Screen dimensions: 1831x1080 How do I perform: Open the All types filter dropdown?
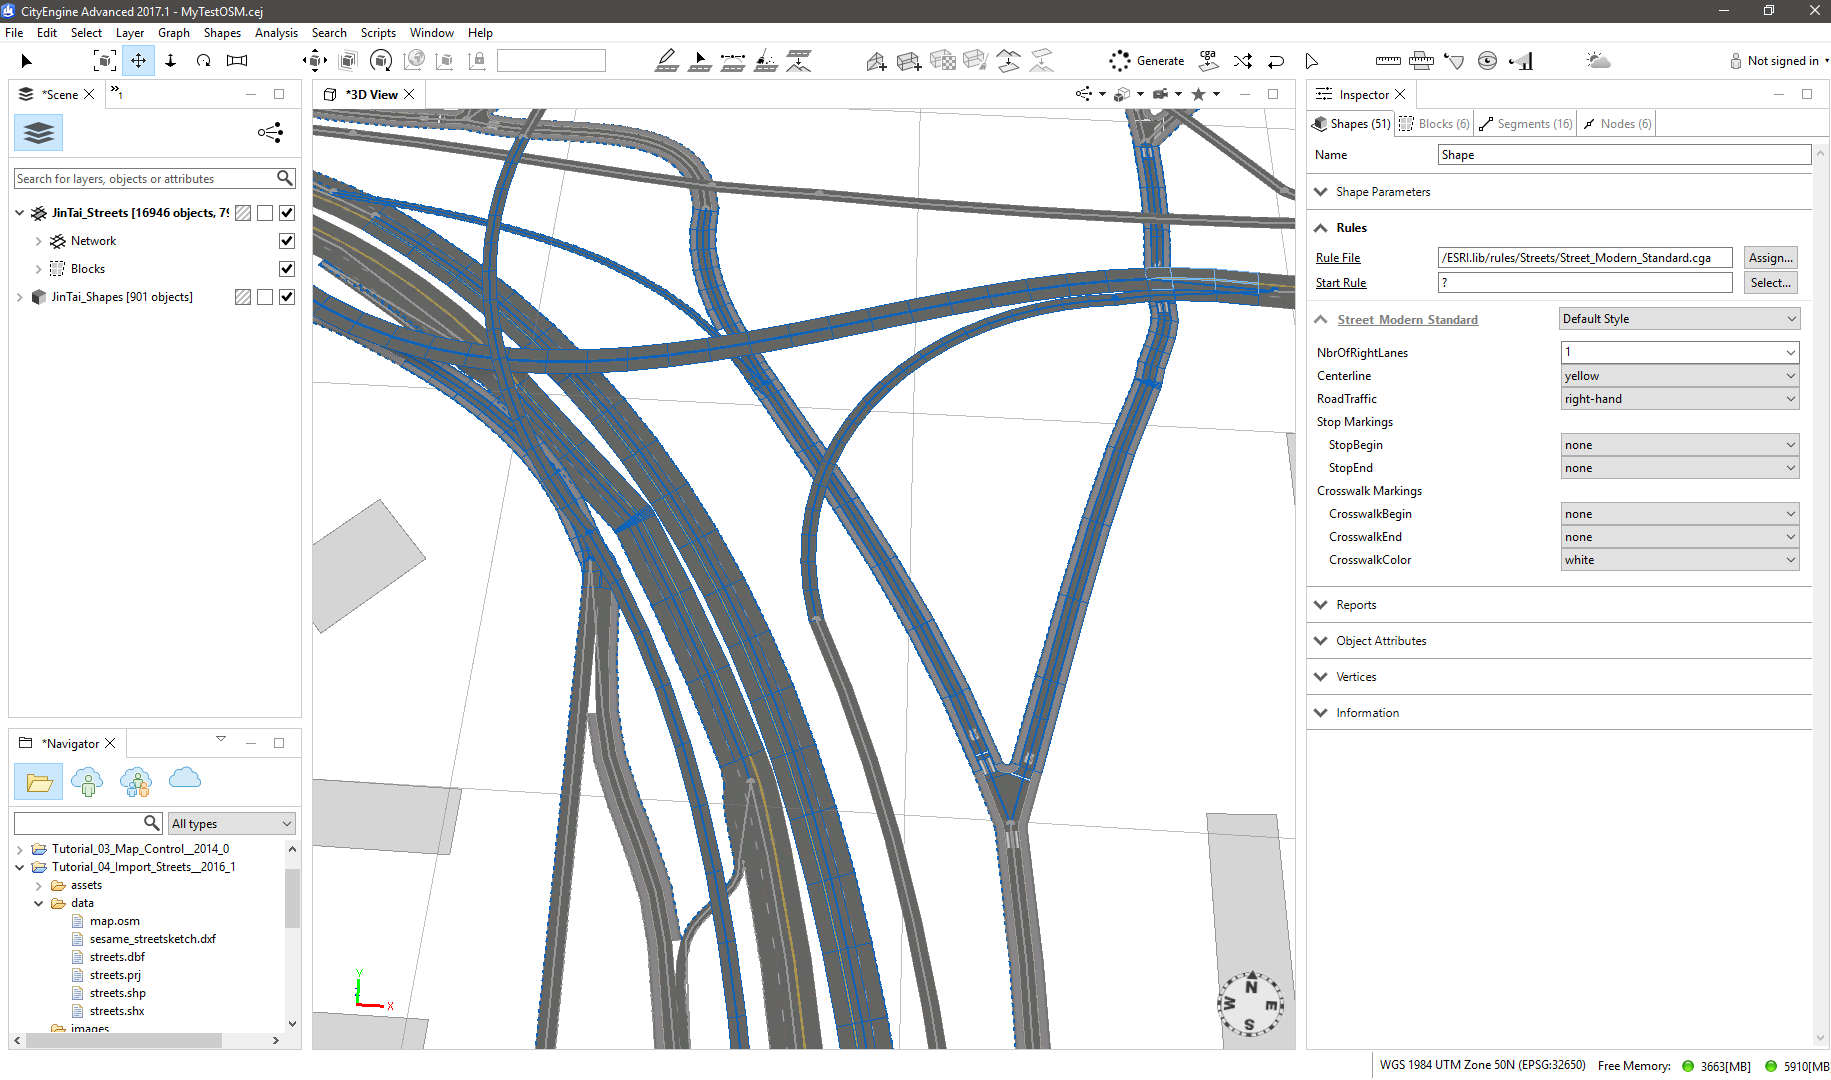point(231,824)
